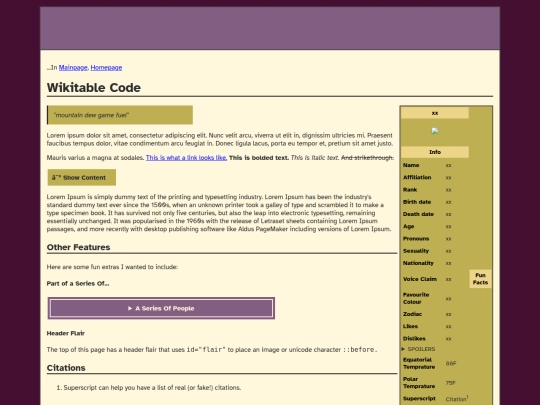Viewport: 540px width, 405px height.
Task: Click the 'And strikethrough.' sample text
Action: coord(367,158)
